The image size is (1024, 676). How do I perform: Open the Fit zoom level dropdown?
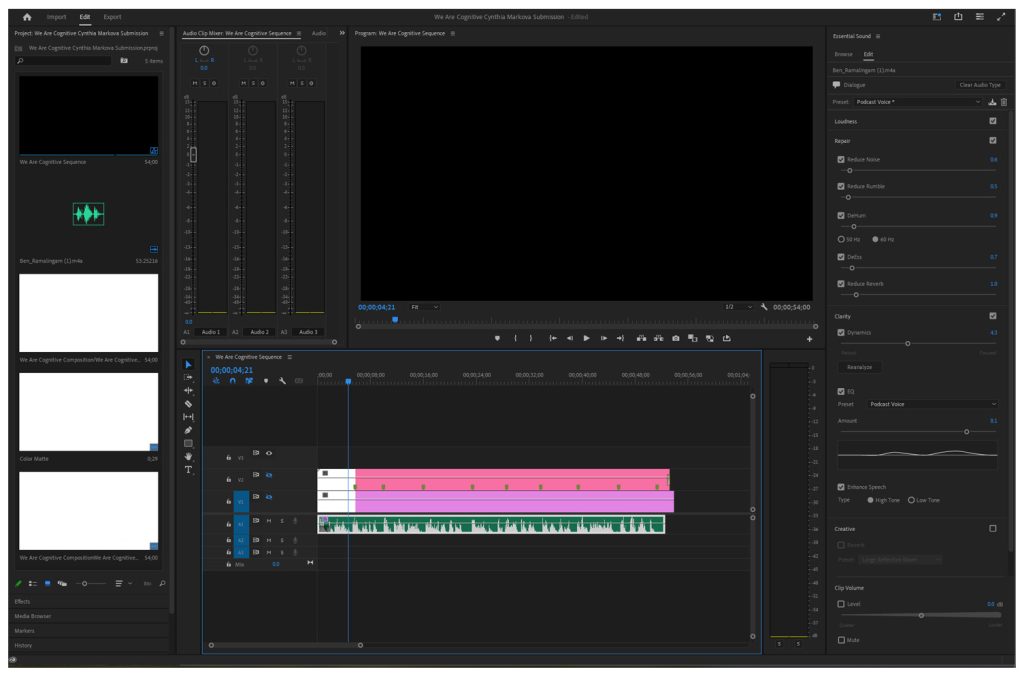point(426,307)
